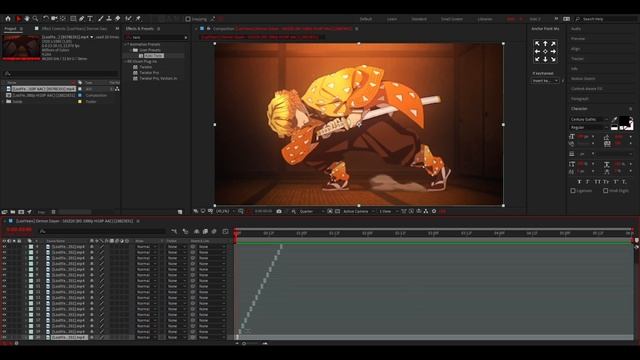
Task: Open the Quarter resolution dropdown
Action: pos(311,211)
